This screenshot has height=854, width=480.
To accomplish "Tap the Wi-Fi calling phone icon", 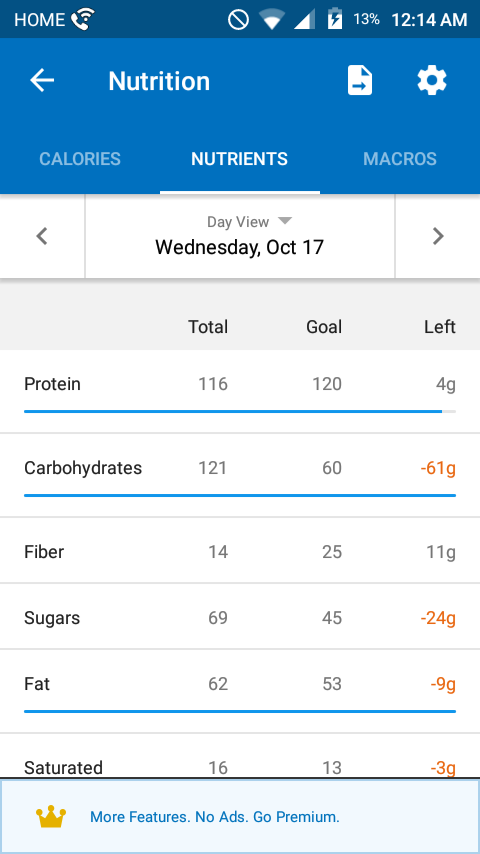I will coord(83,19).
